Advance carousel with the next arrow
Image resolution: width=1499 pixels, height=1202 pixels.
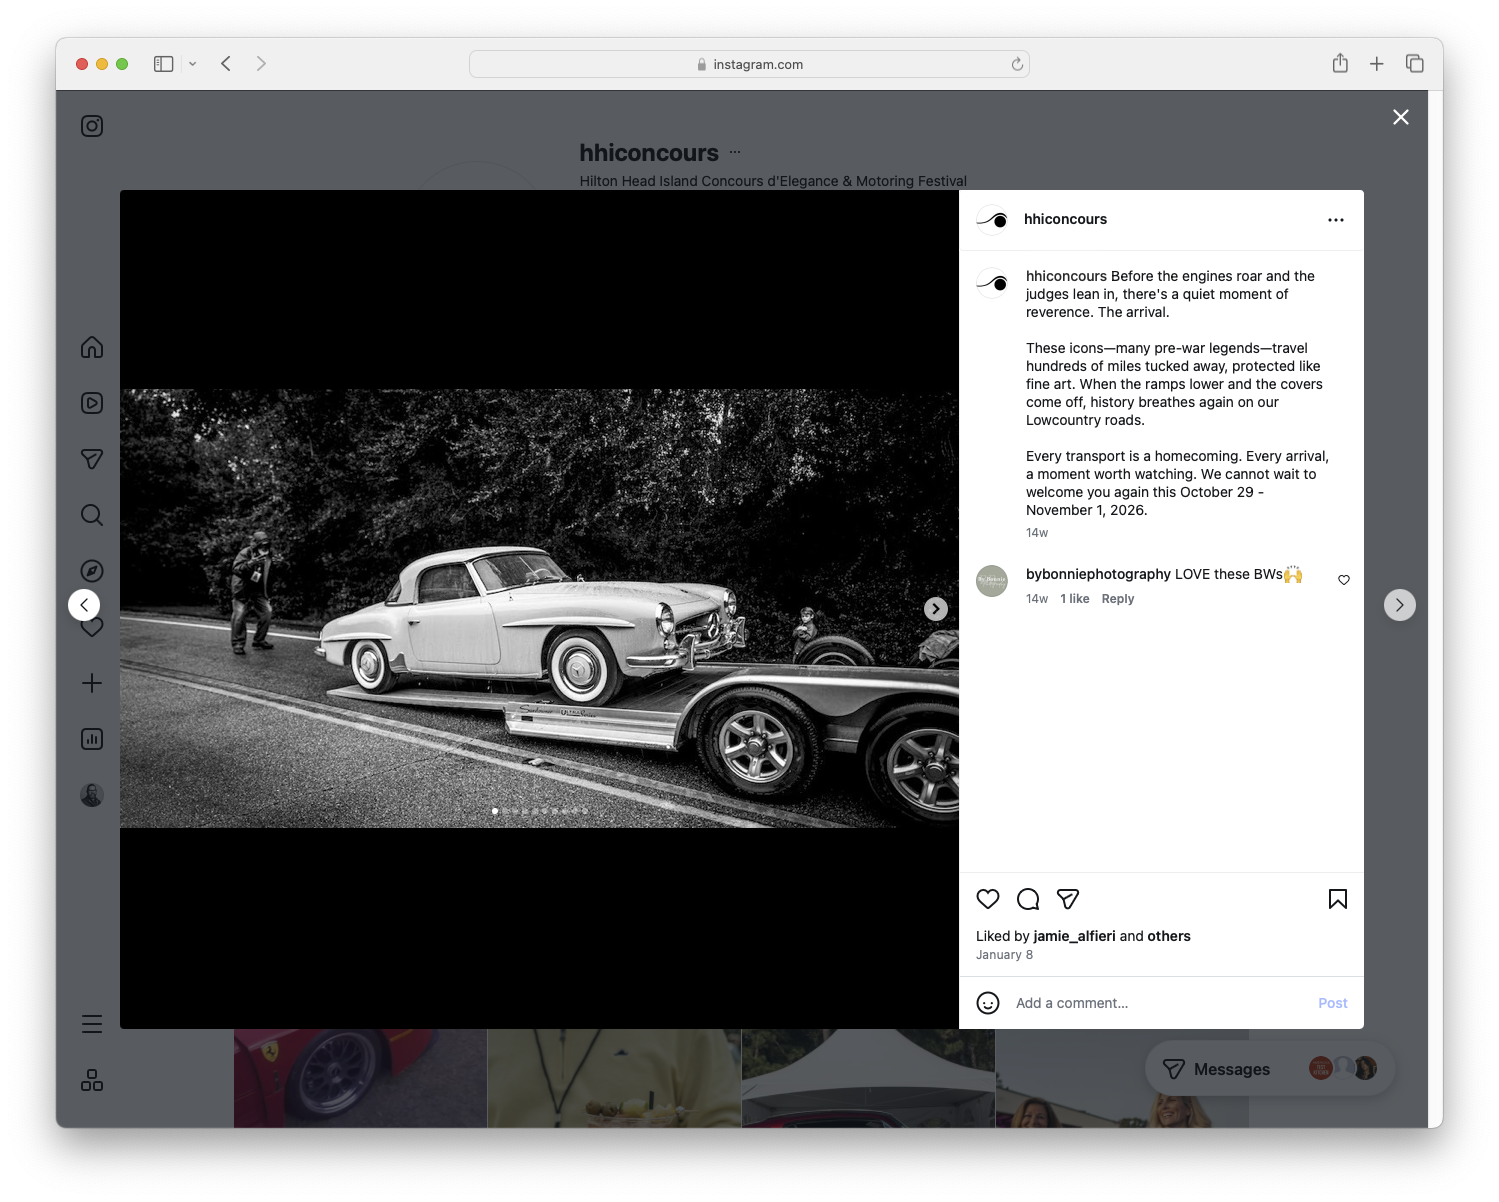pos(935,608)
